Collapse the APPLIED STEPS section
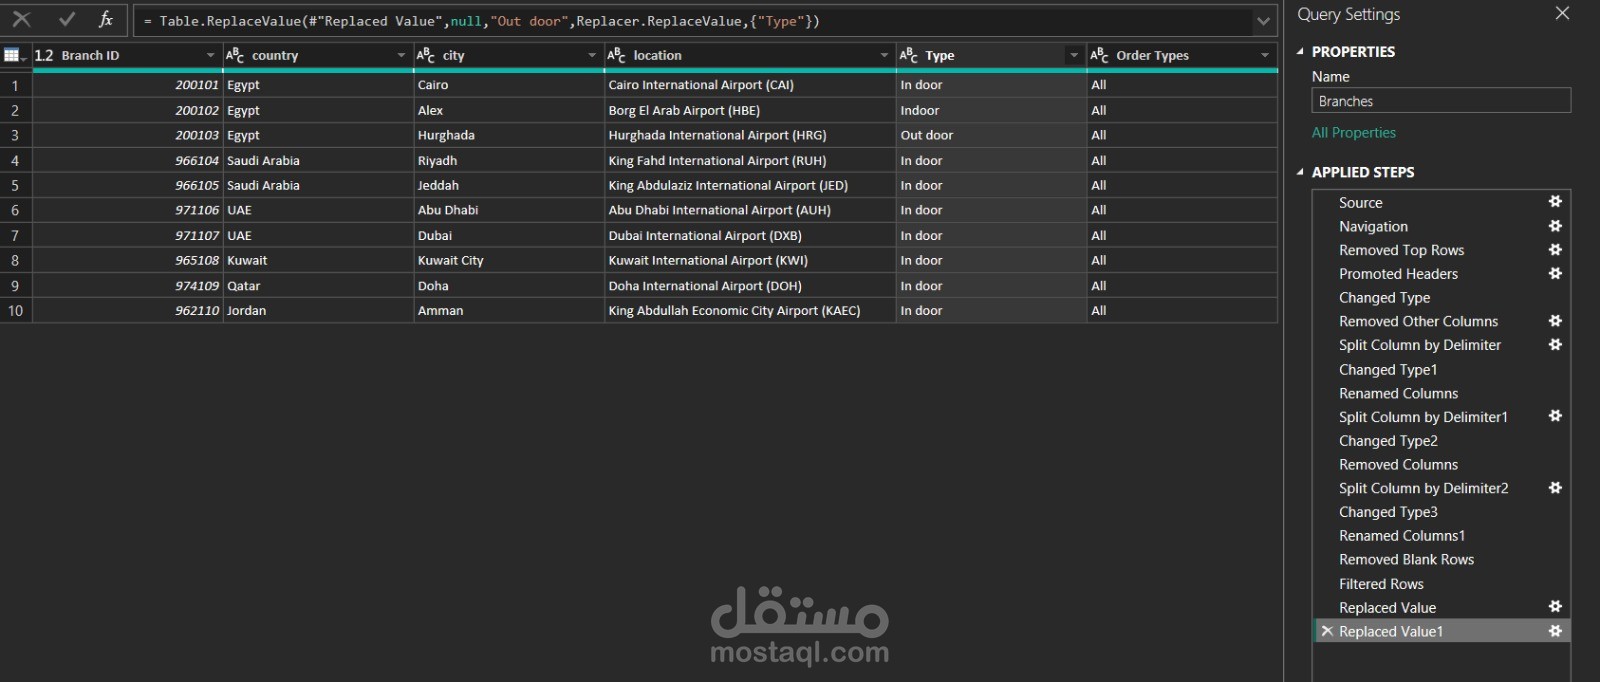Image resolution: width=1600 pixels, height=682 pixels. (1300, 172)
